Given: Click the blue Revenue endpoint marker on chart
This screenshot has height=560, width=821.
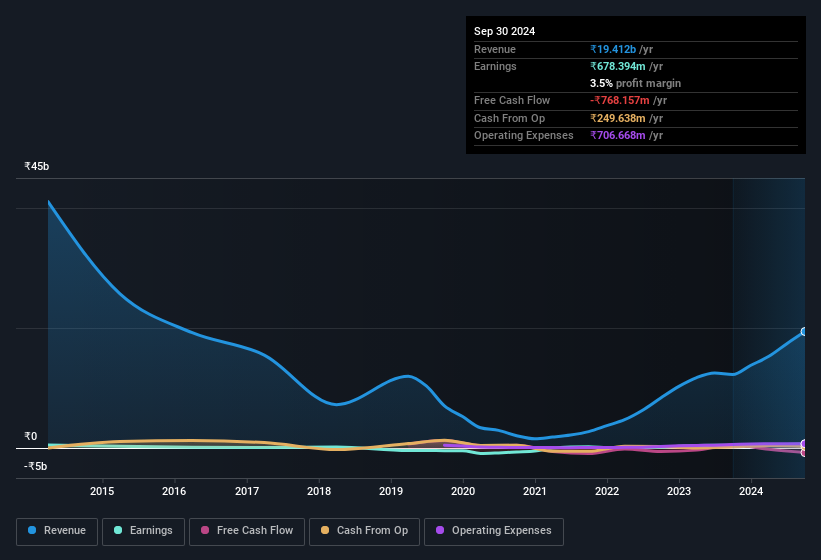Looking at the screenshot, I should tap(804, 331).
